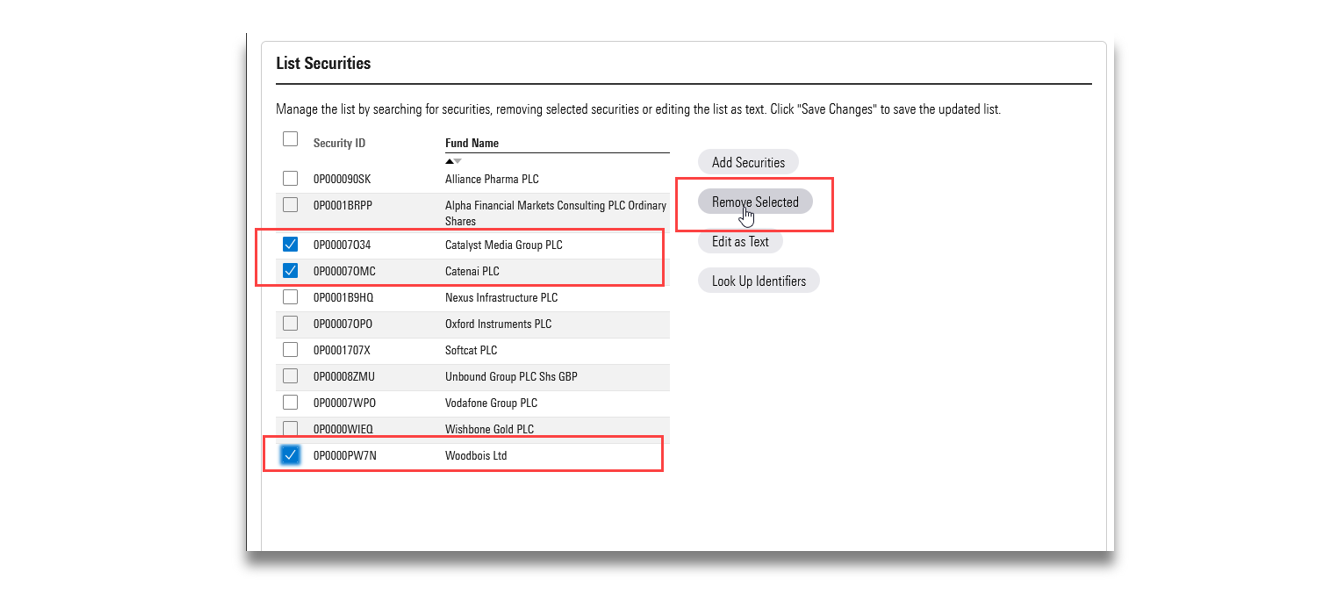The width and height of the screenshot is (1337, 601).
Task: Click the Remove Selected button
Action: pyautogui.click(x=753, y=201)
